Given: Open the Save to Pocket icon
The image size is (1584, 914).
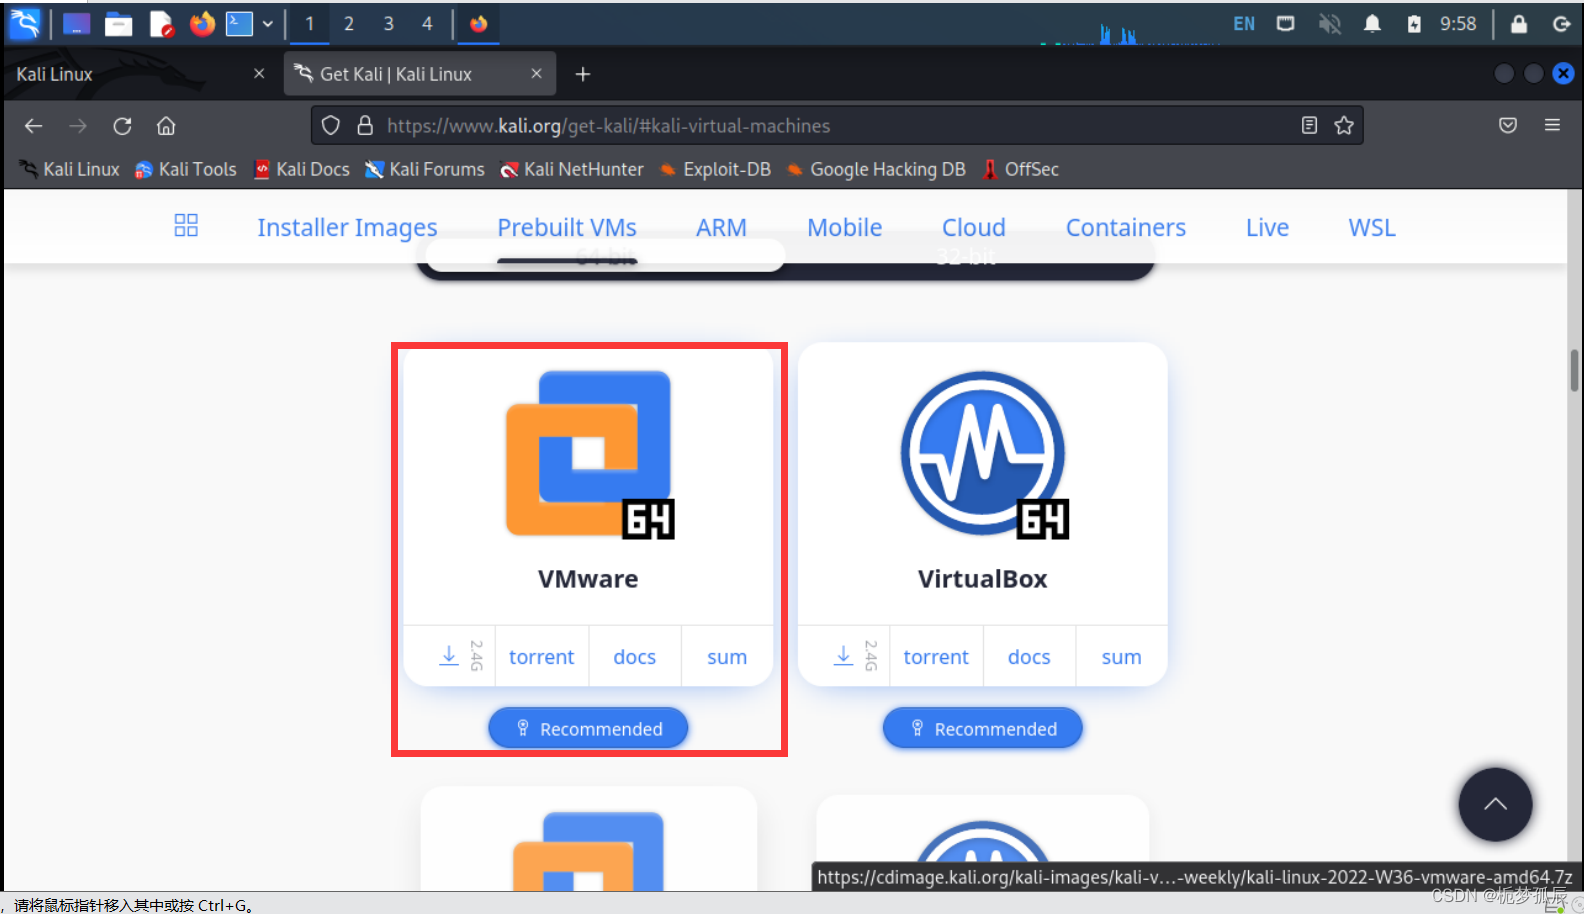Looking at the screenshot, I should [1508, 126].
